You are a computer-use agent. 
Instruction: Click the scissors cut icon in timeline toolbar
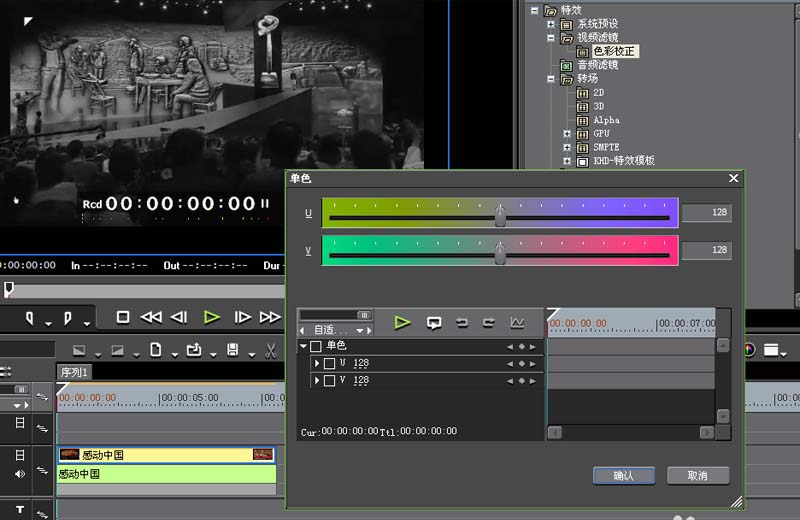tap(270, 350)
